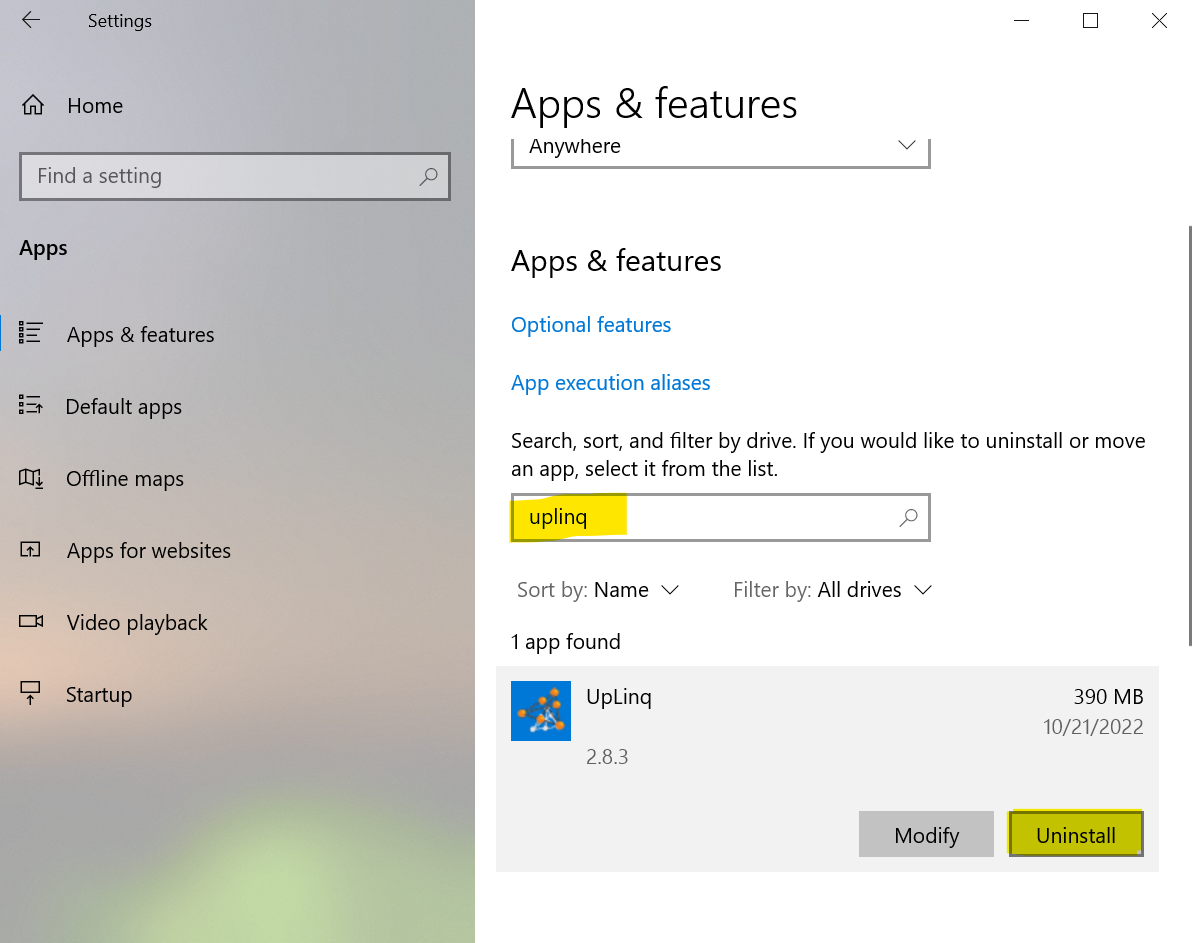Click the 1 app found text
The width and height of the screenshot is (1194, 943).
(x=566, y=642)
